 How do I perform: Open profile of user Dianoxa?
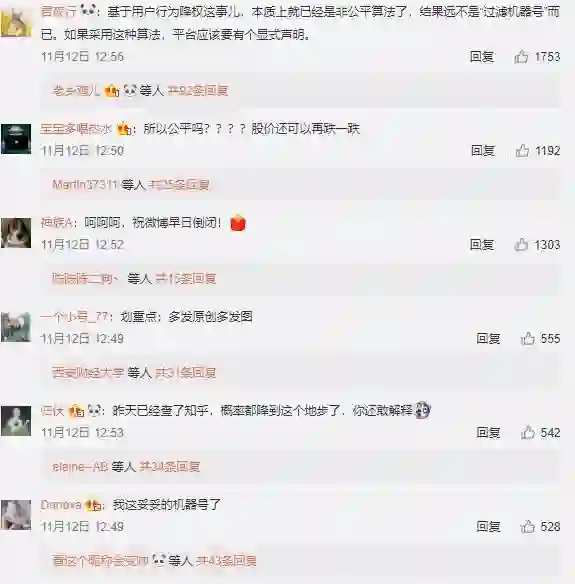[61, 505]
